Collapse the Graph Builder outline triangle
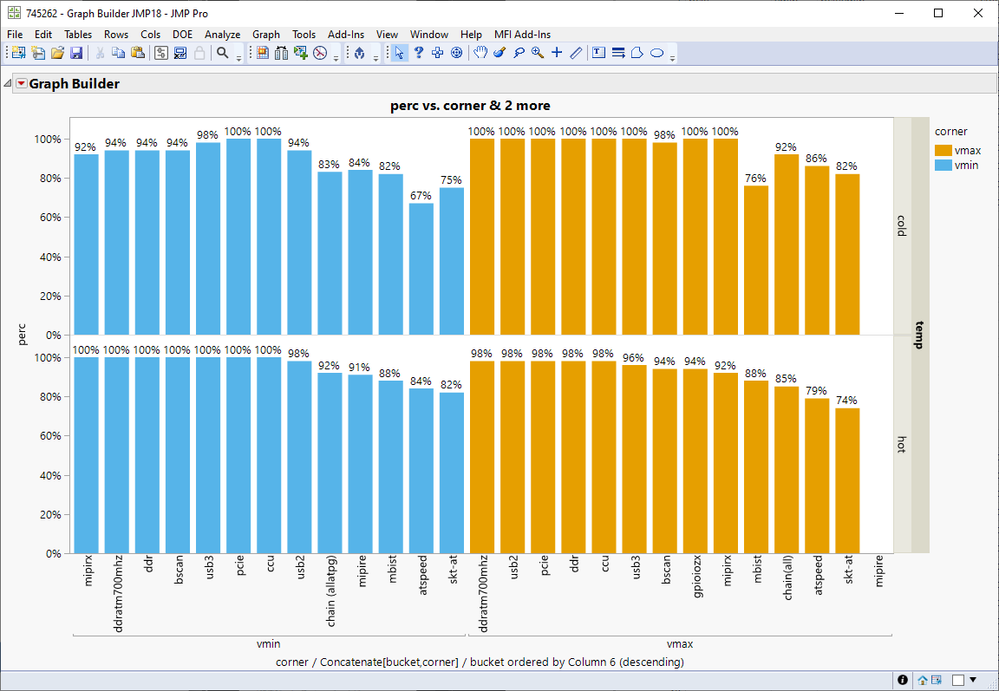This screenshot has height=691, width=999. [8, 83]
